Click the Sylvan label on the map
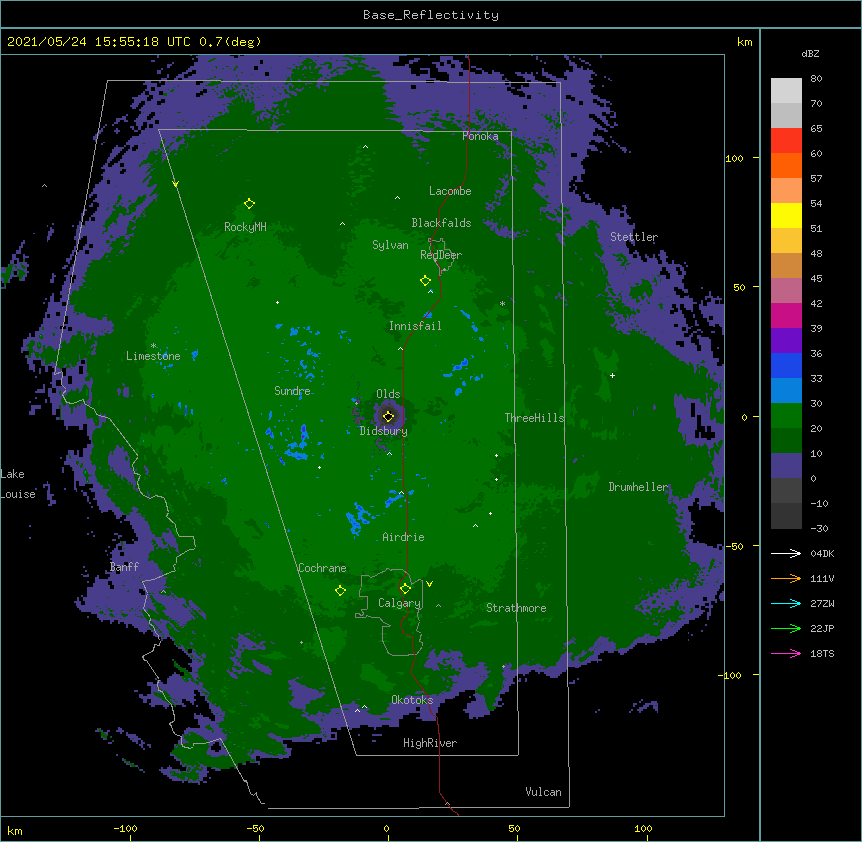862x842 pixels. tap(390, 245)
